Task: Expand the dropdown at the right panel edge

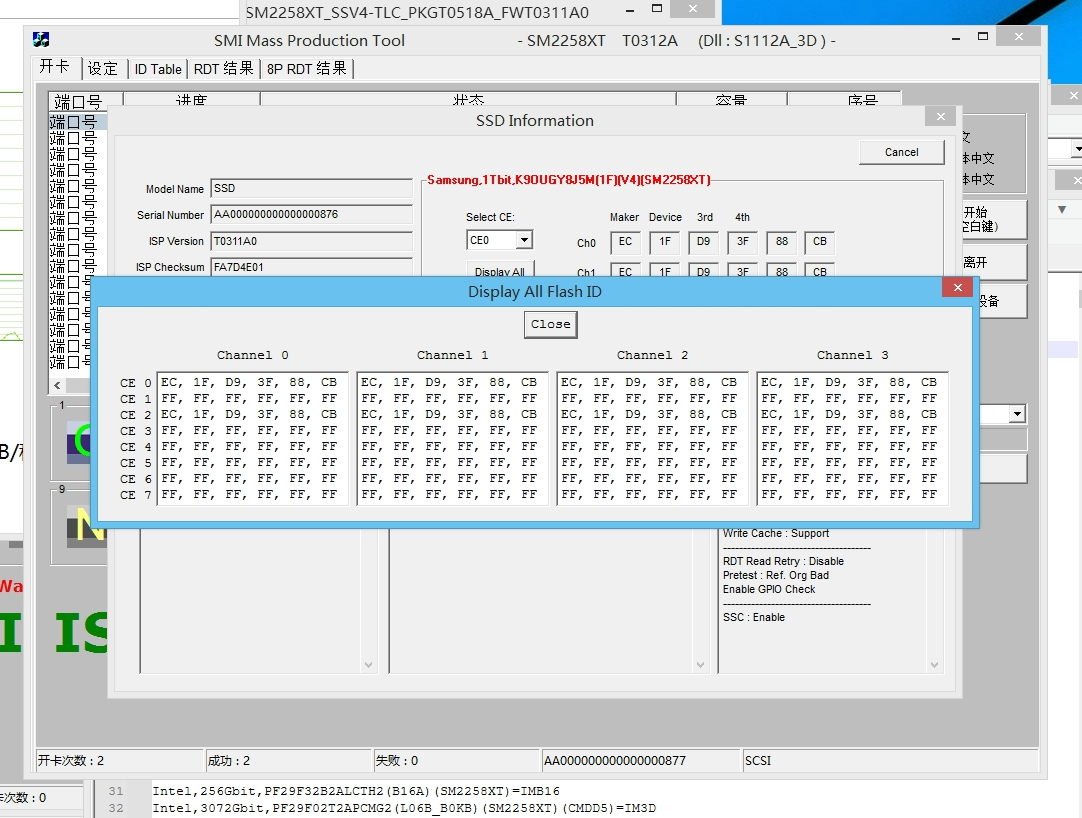Action: click(1017, 414)
